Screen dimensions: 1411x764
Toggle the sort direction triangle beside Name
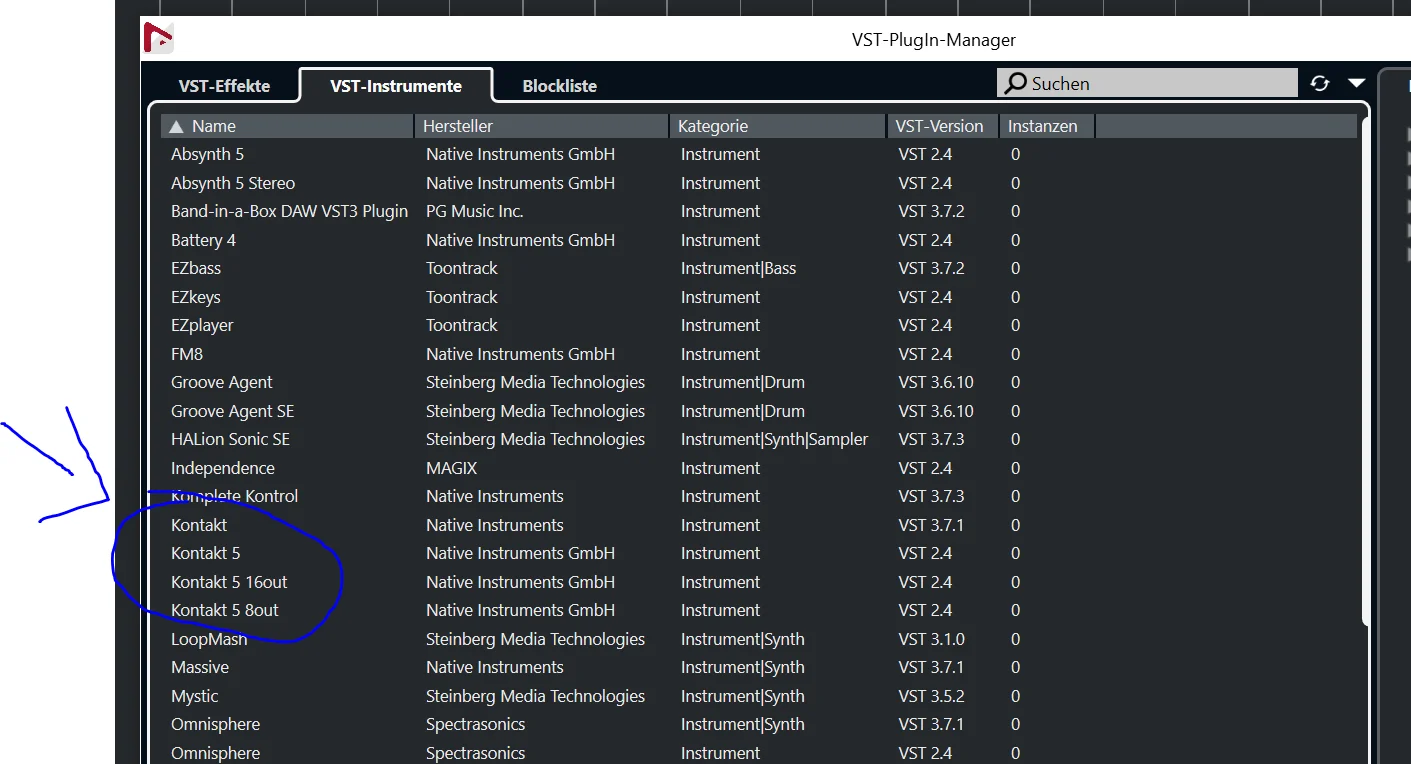(177, 126)
